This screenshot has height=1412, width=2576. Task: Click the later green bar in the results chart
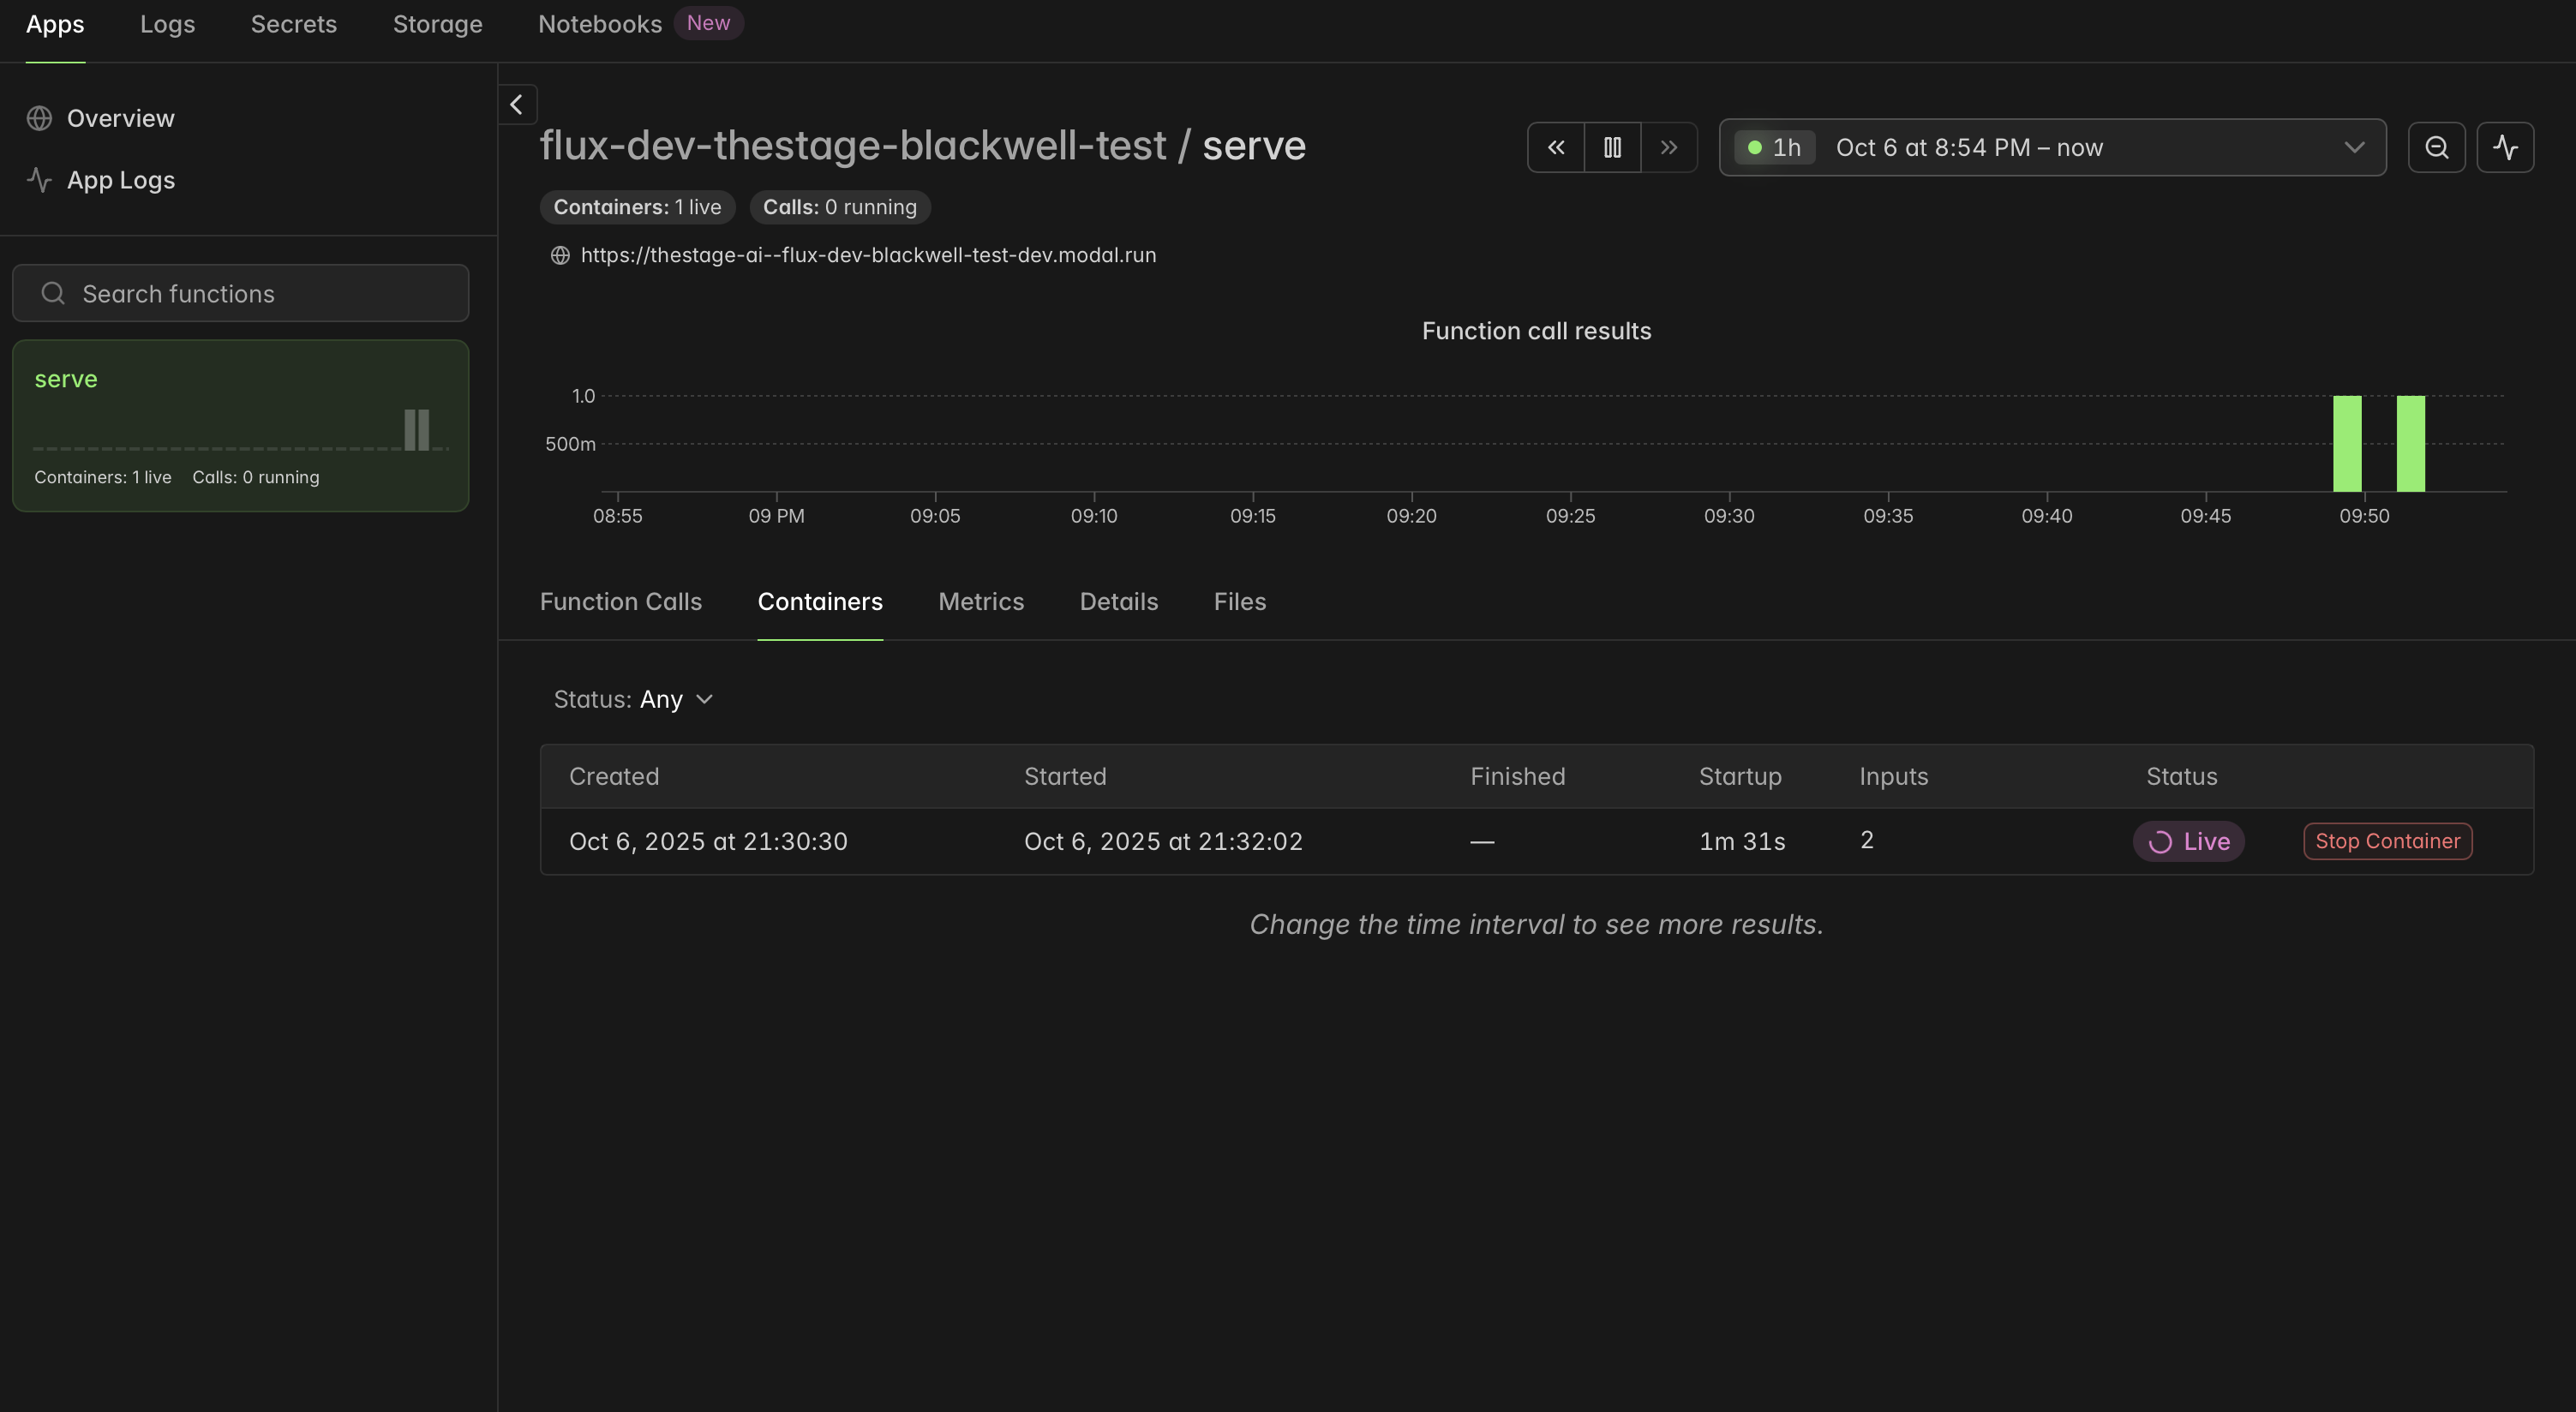2410,444
